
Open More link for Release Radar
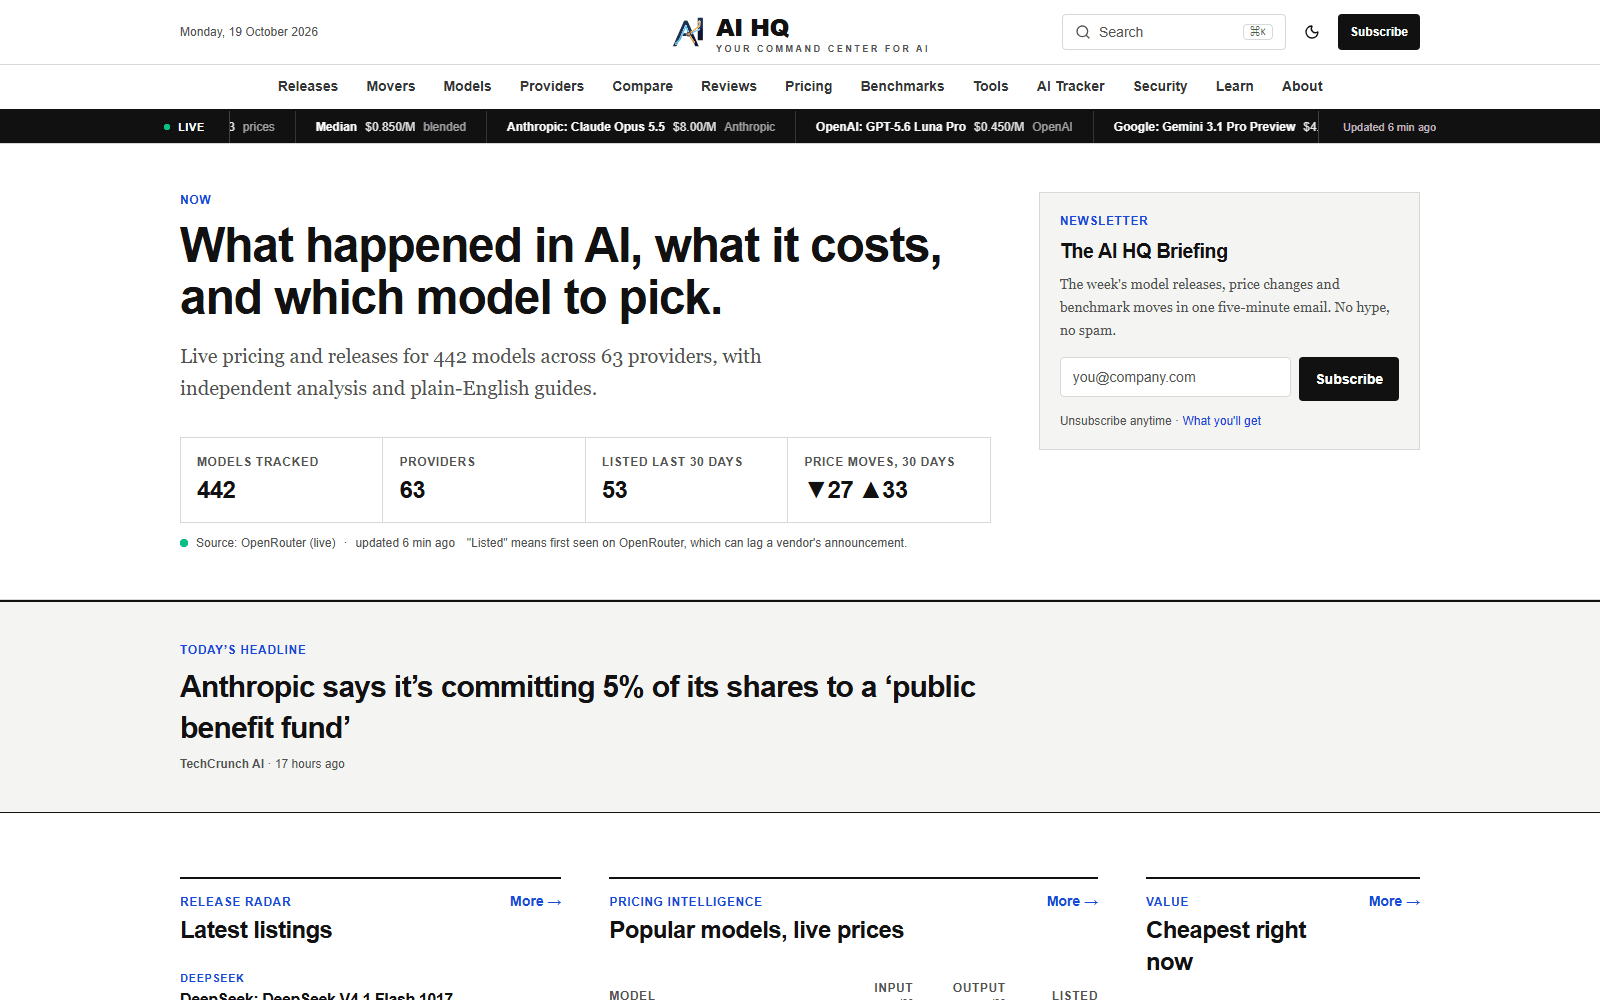click(535, 901)
